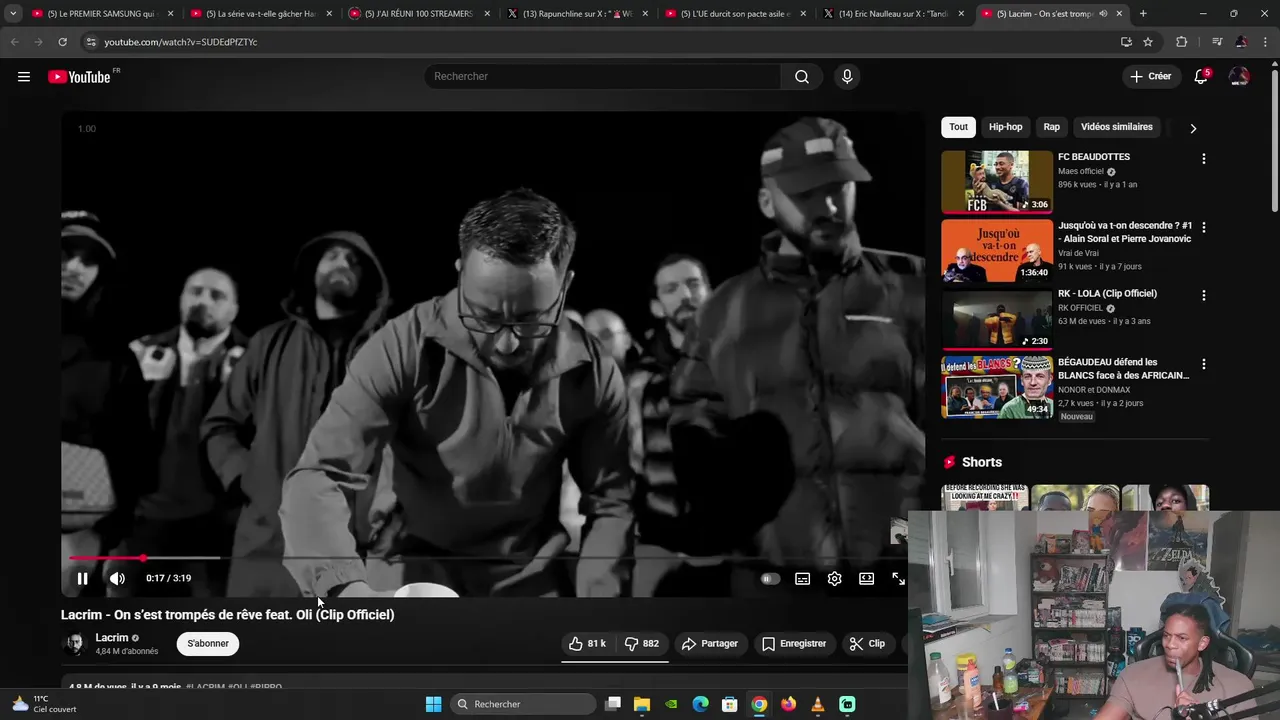Switch to La série va-t-elle gâcher tab
This screenshot has width=1280, height=720.
point(262,14)
